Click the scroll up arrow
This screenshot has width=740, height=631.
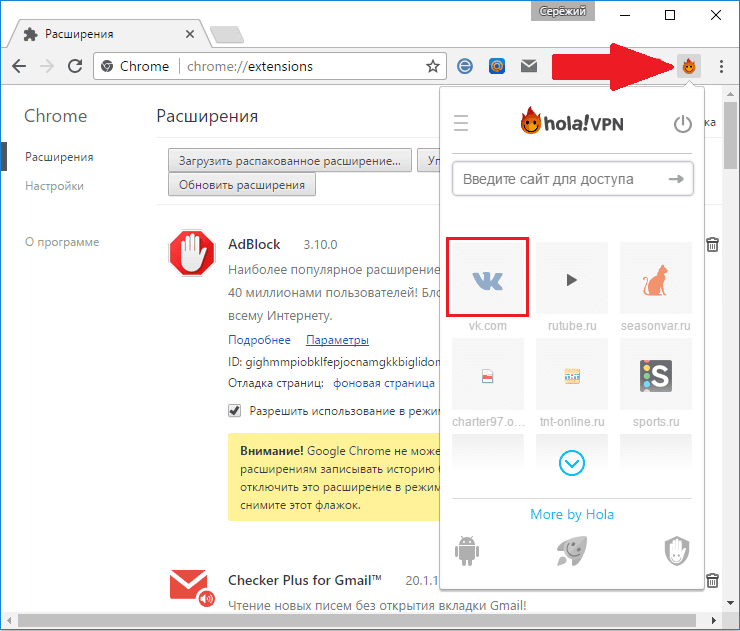731,93
